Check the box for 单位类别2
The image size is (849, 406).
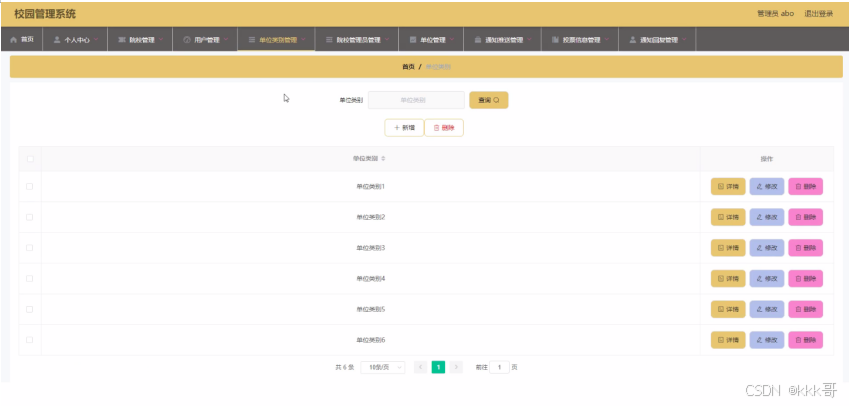click(x=29, y=217)
